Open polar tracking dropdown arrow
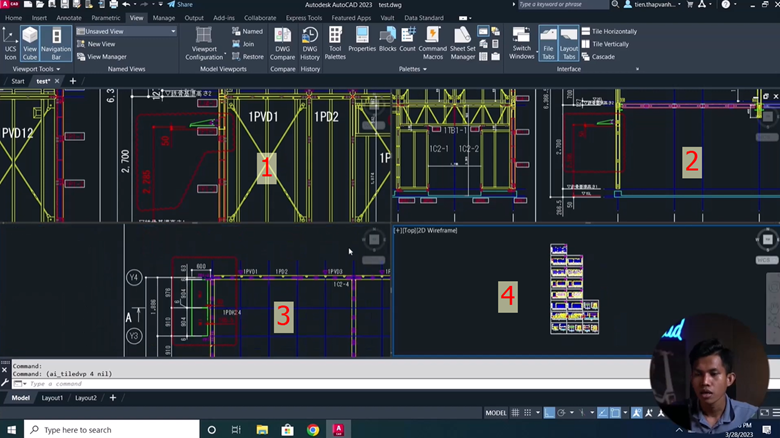 [572, 413]
